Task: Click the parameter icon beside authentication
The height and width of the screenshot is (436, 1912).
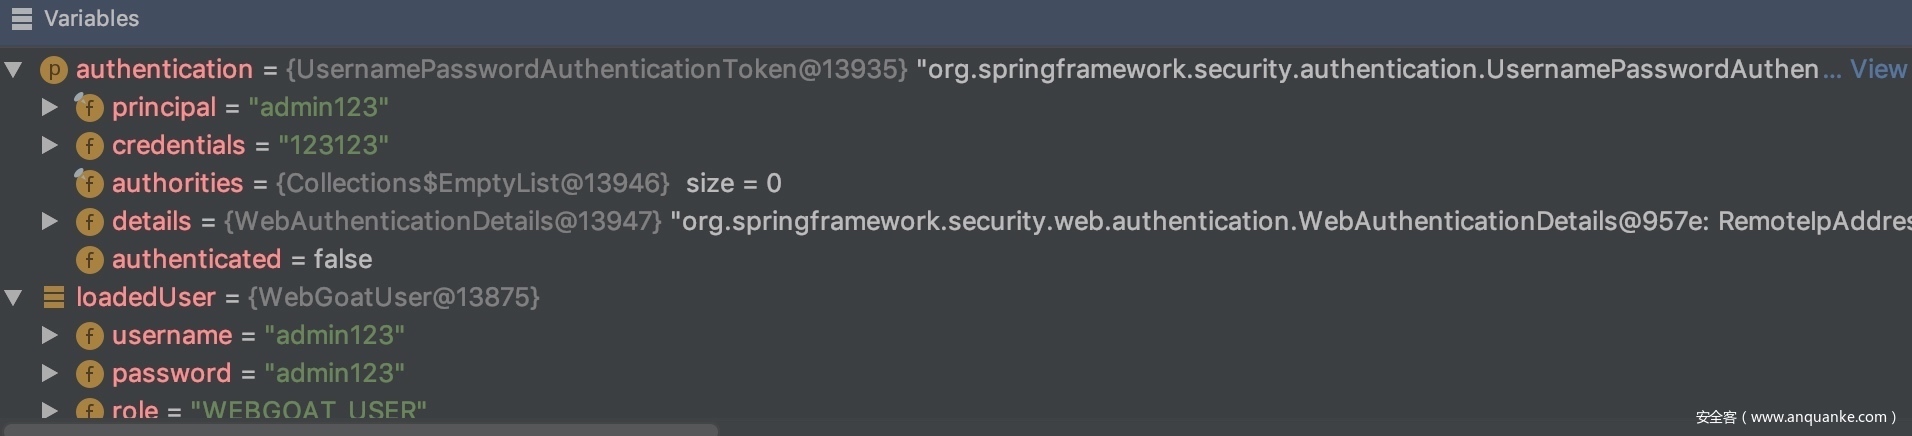Action: point(53,70)
